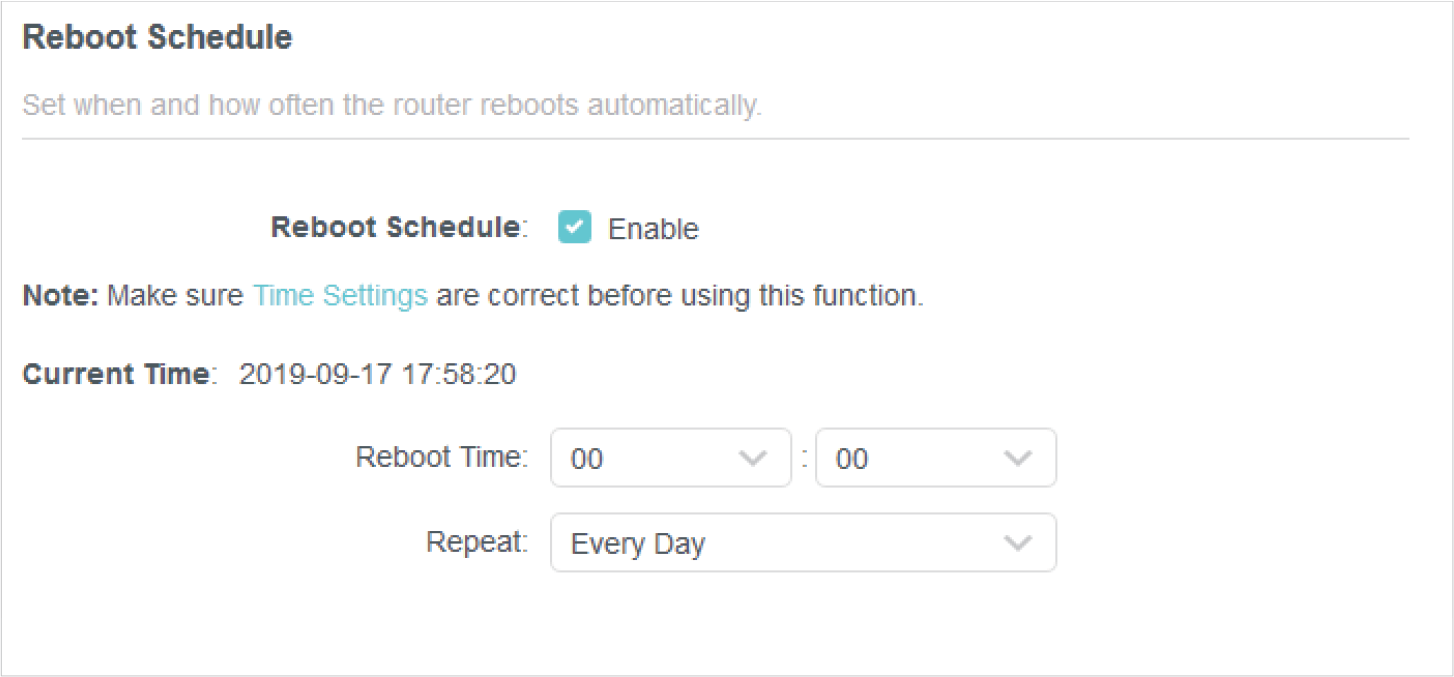The height and width of the screenshot is (677, 1454).
Task: Click the Reboot Schedule page heading
Action: [x=157, y=38]
